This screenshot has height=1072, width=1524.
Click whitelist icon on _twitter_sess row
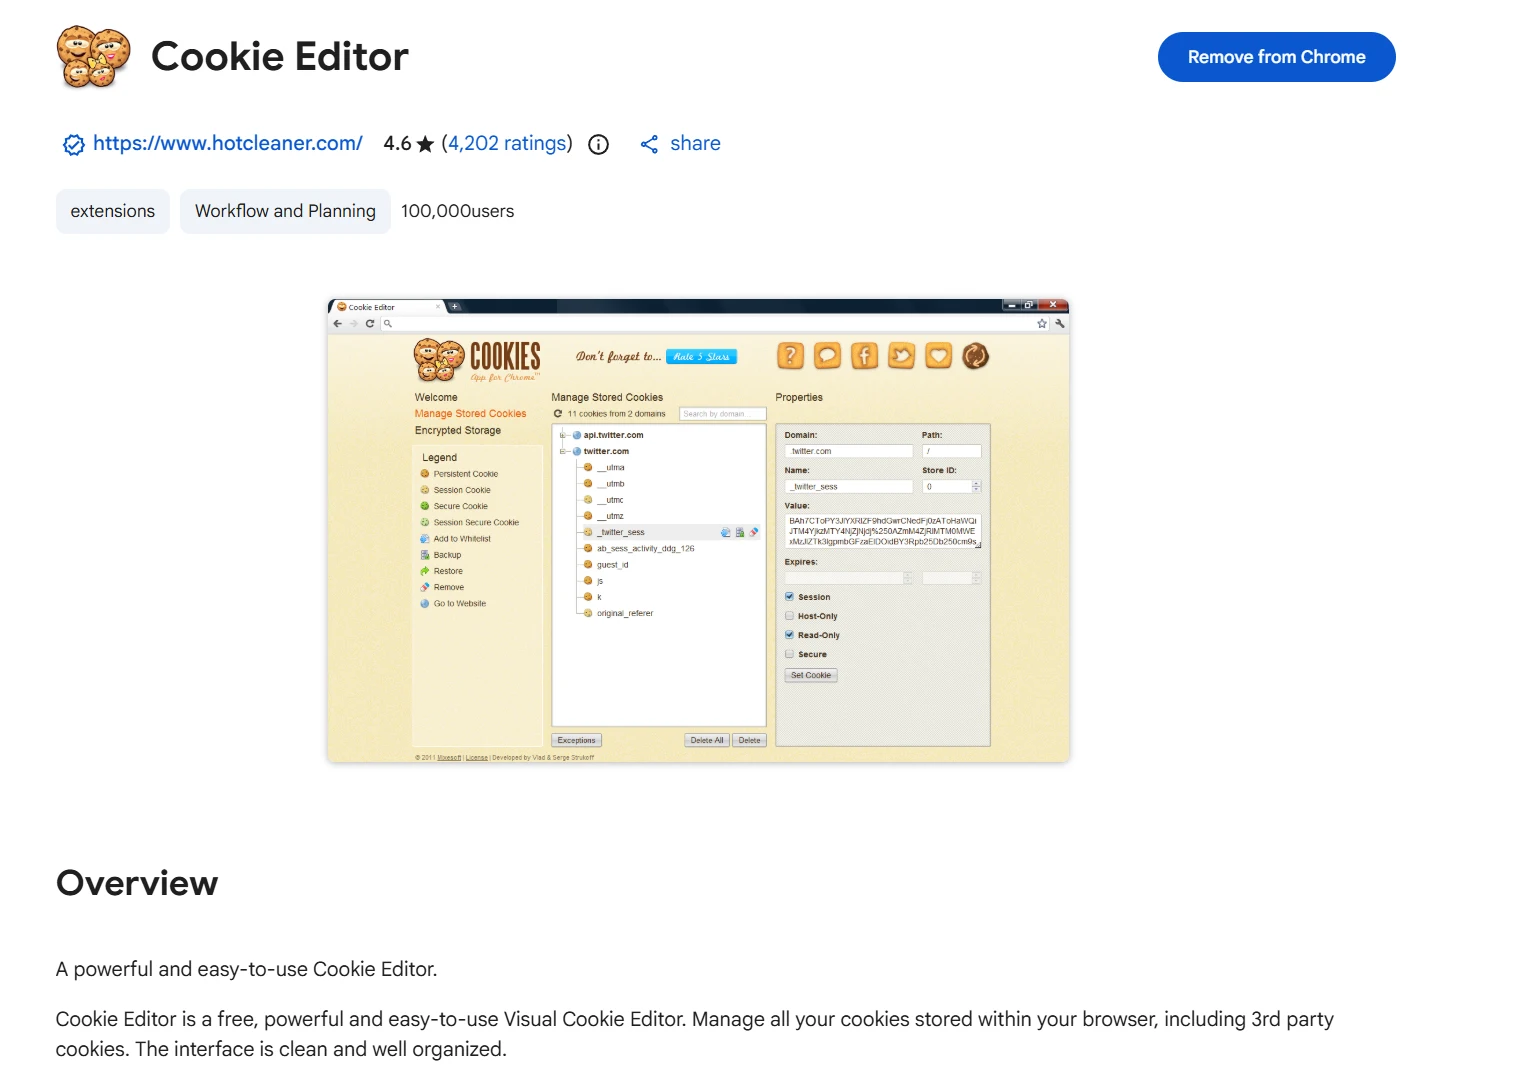(x=726, y=532)
